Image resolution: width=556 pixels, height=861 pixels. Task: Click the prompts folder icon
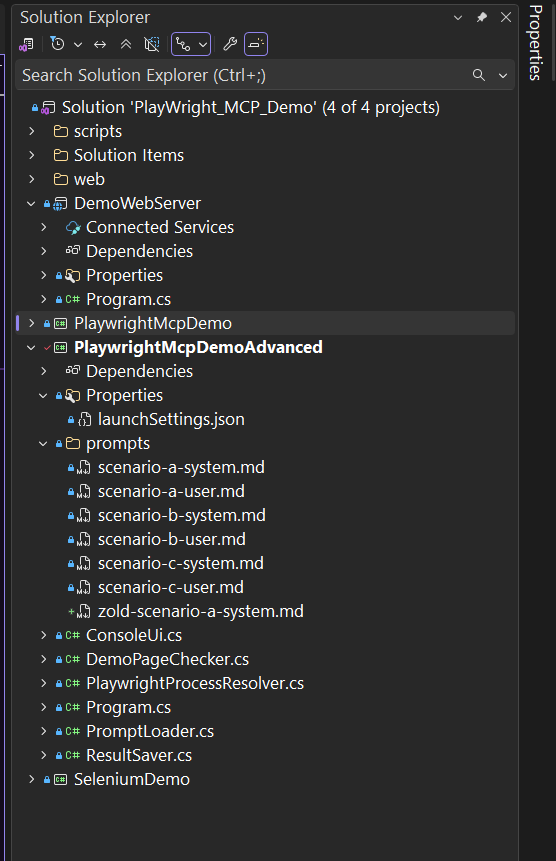[x=72, y=443]
